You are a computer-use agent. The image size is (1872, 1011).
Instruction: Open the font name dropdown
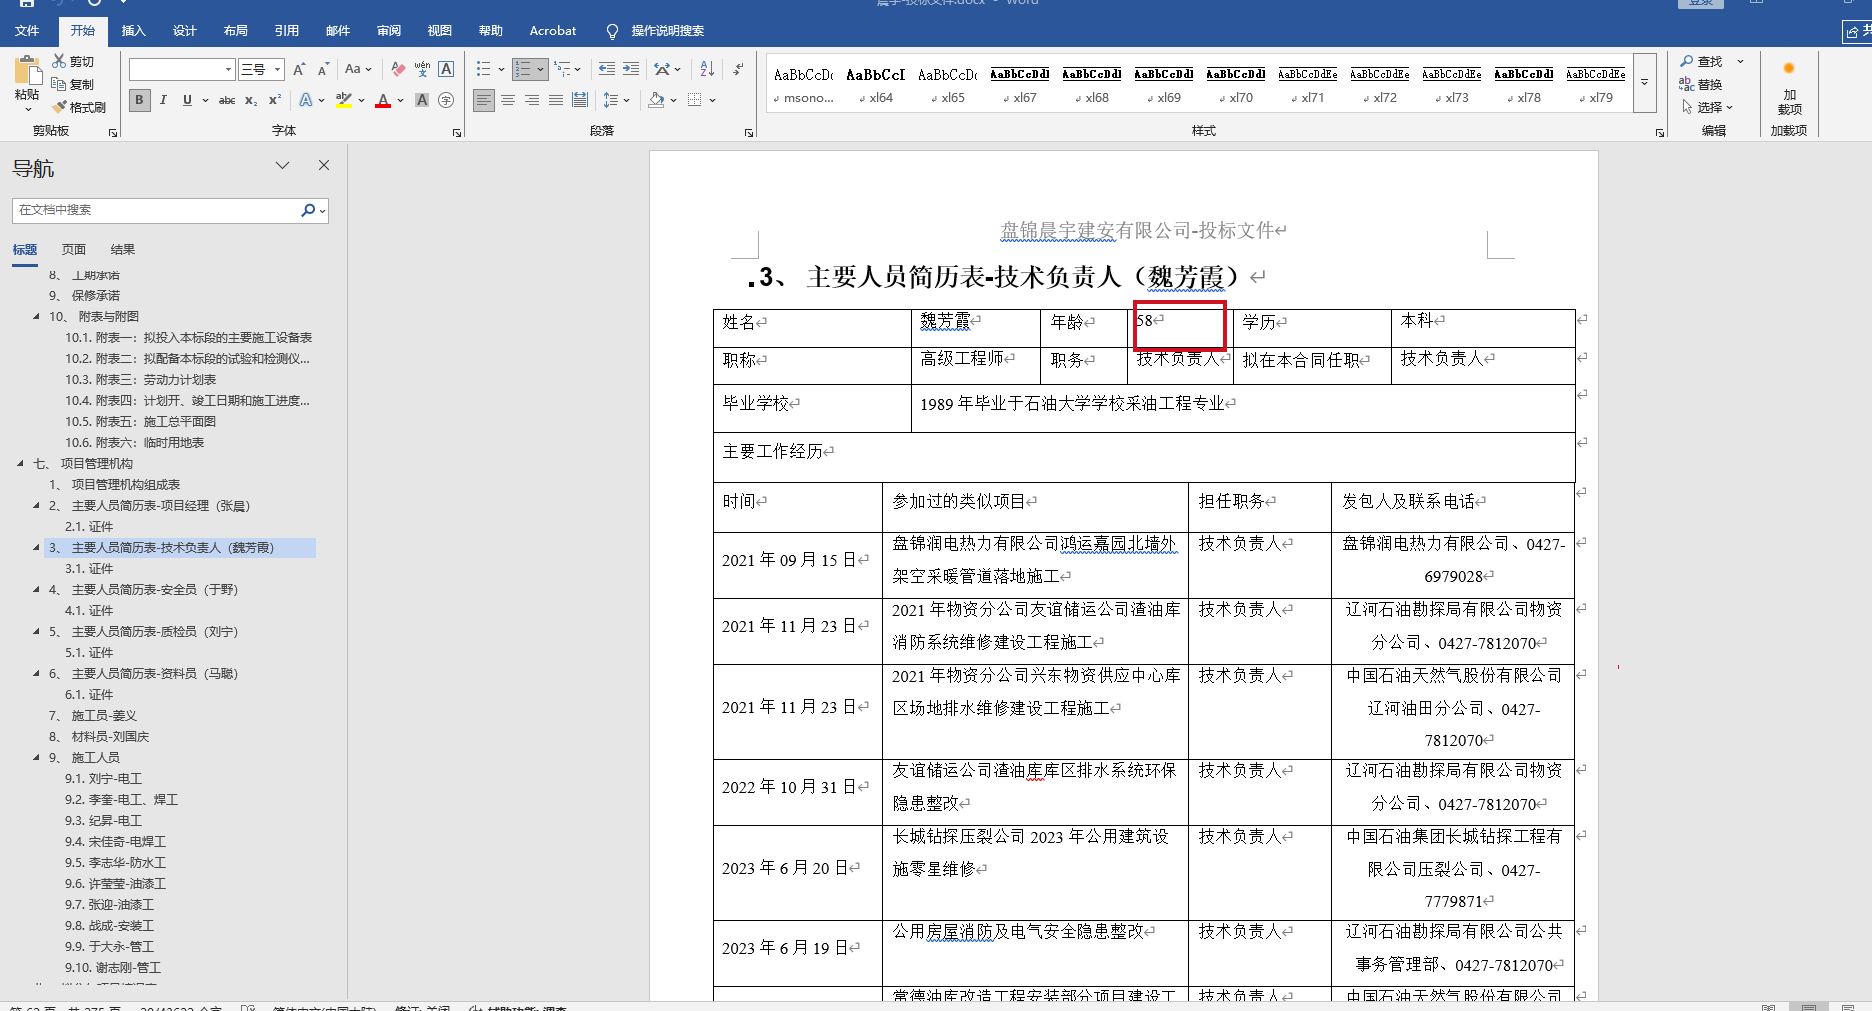click(229, 69)
